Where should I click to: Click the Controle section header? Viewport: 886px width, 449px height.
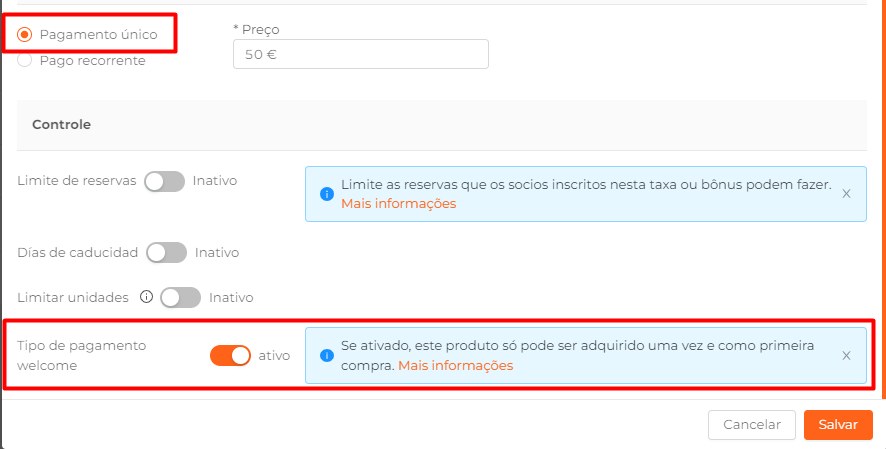61,125
